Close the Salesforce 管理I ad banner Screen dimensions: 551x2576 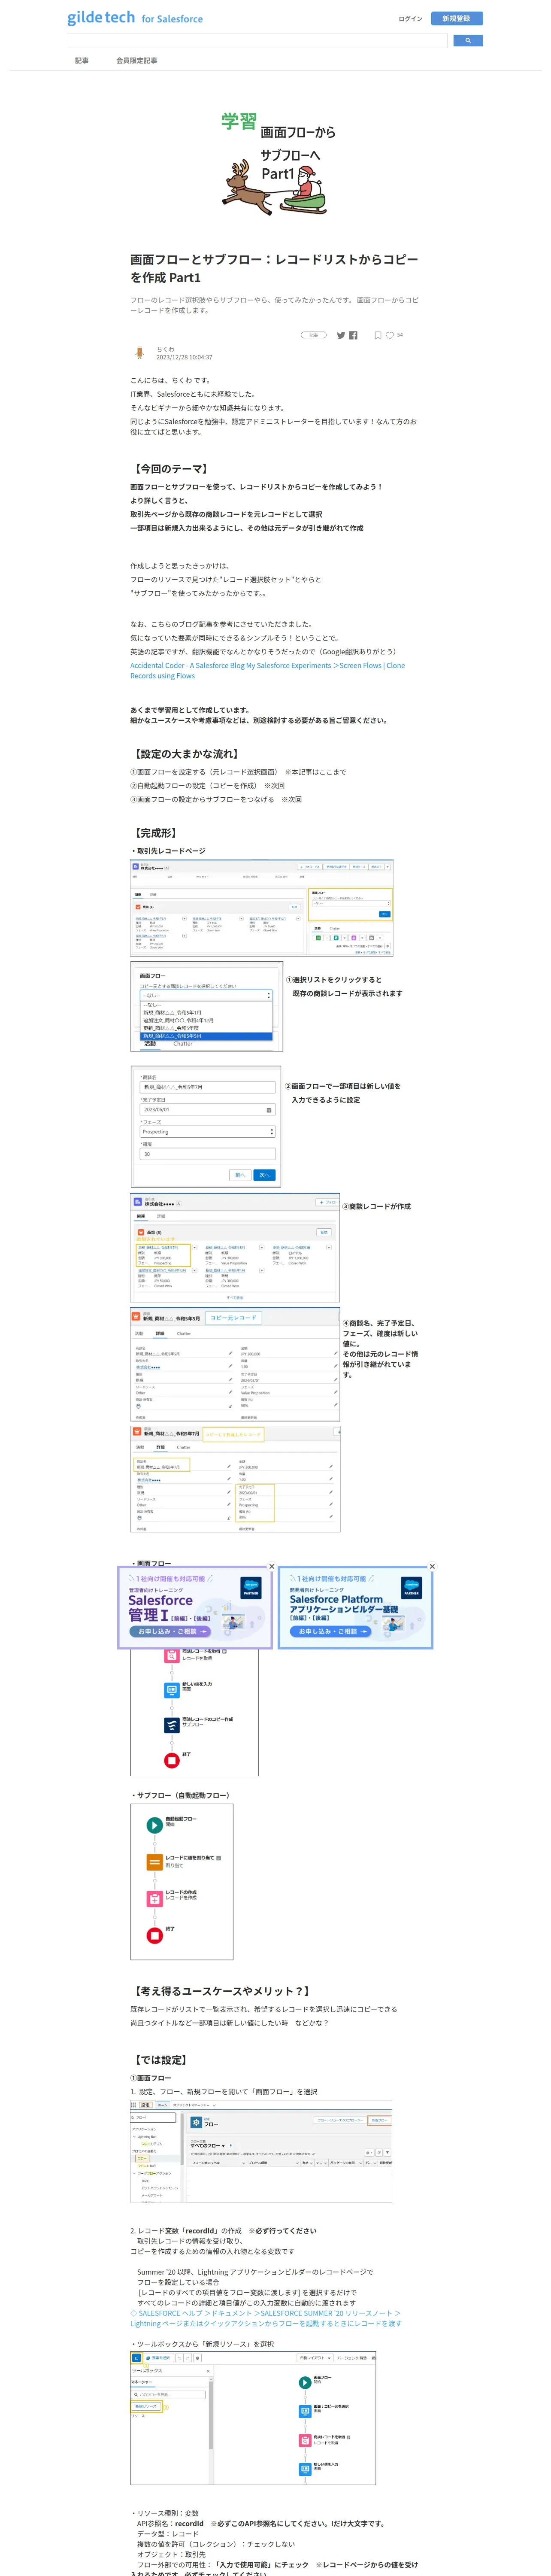pyautogui.click(x=271, y=1566)
